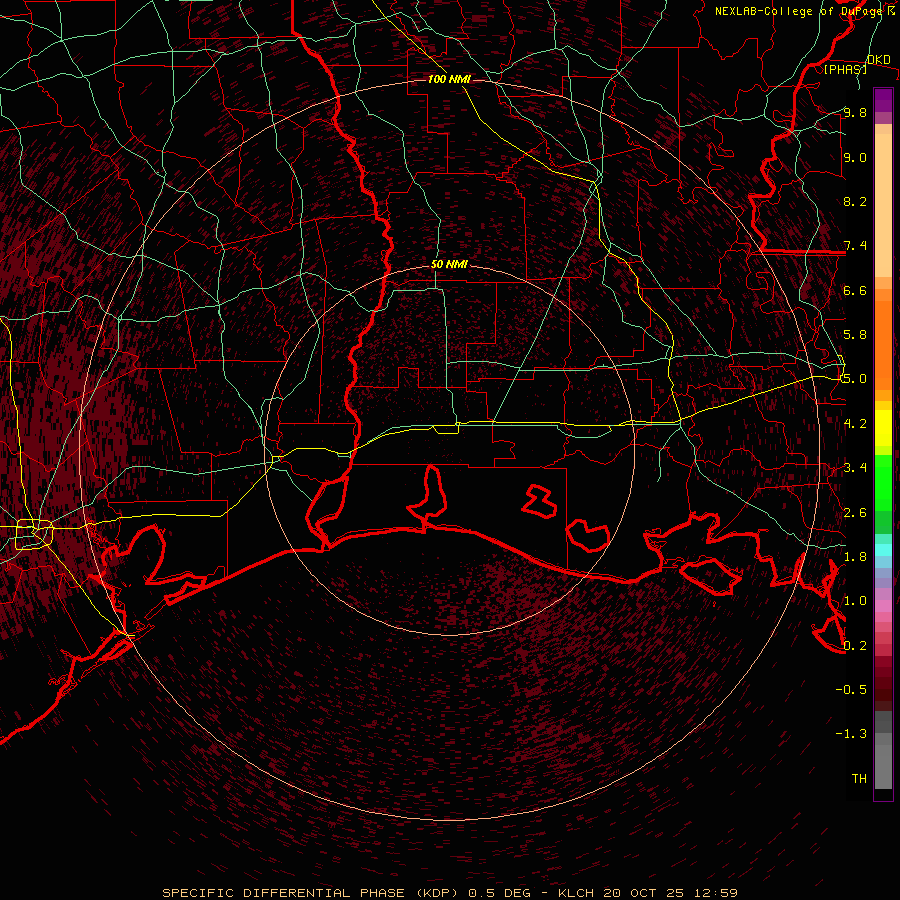Select the 9.0 scale value

(855, 157)
